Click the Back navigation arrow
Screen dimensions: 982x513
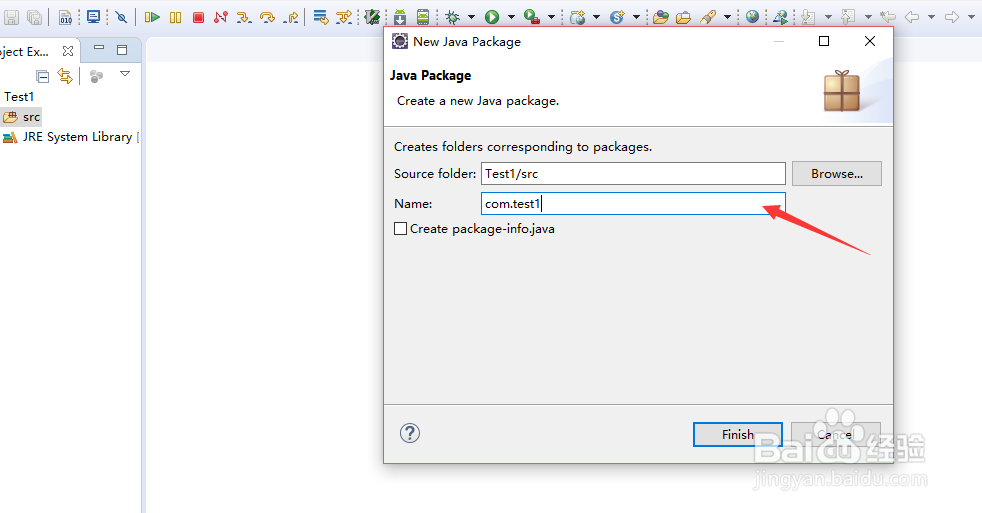912,17
